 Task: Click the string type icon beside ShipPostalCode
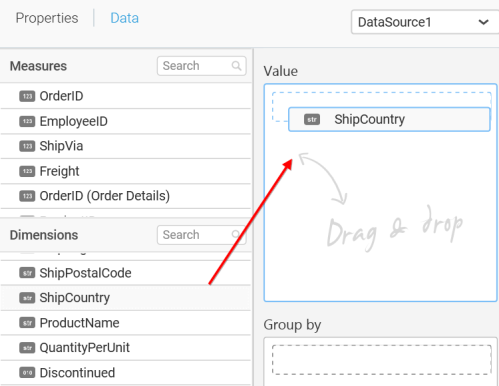[x=27, y=273]
